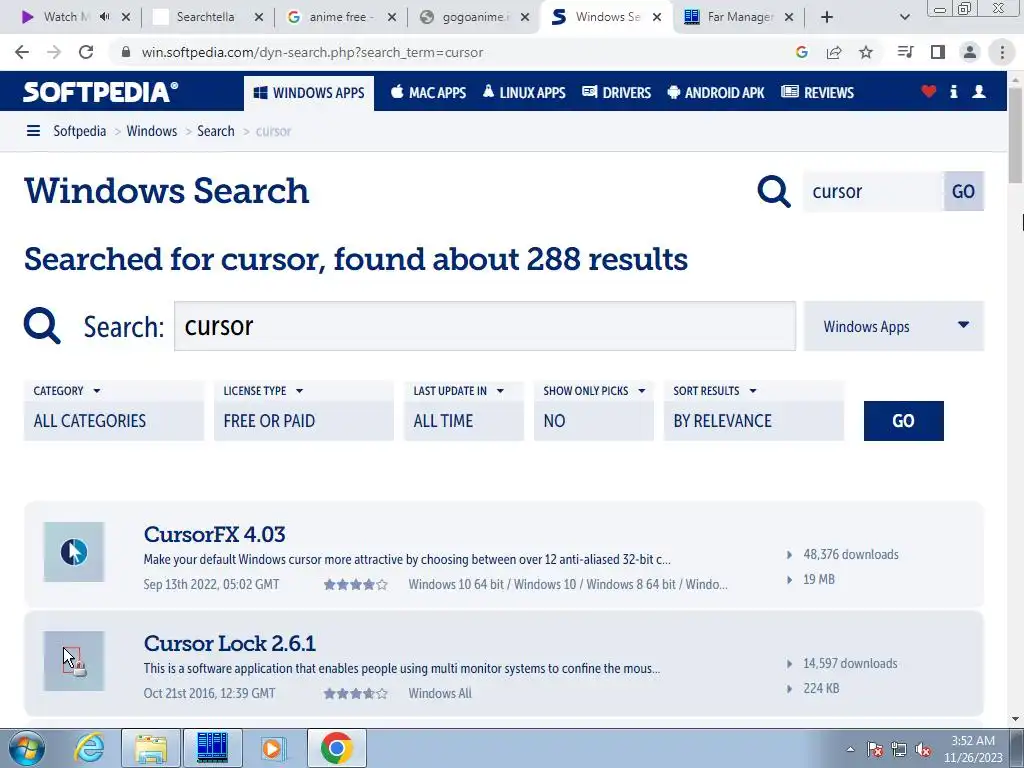Open a new tab with the plus button

click(827, 17)
